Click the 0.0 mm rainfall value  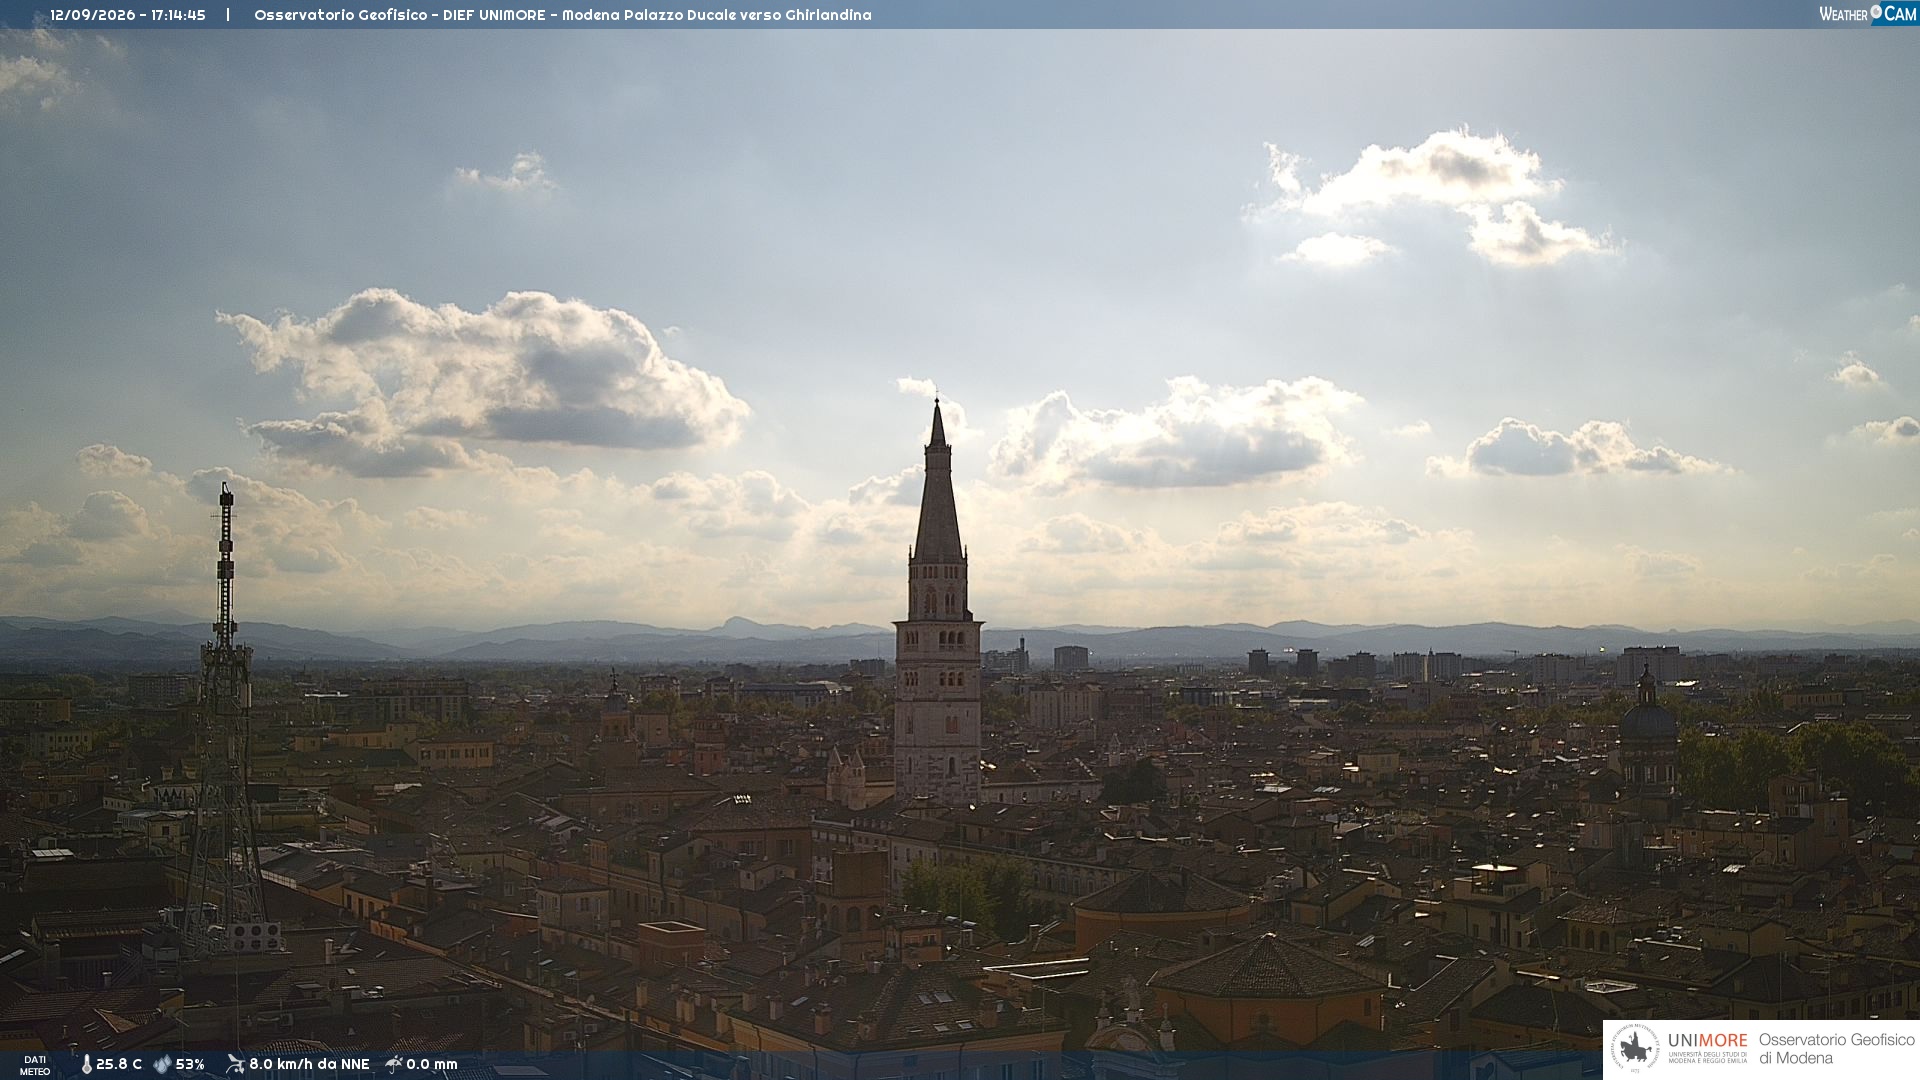432,1065
